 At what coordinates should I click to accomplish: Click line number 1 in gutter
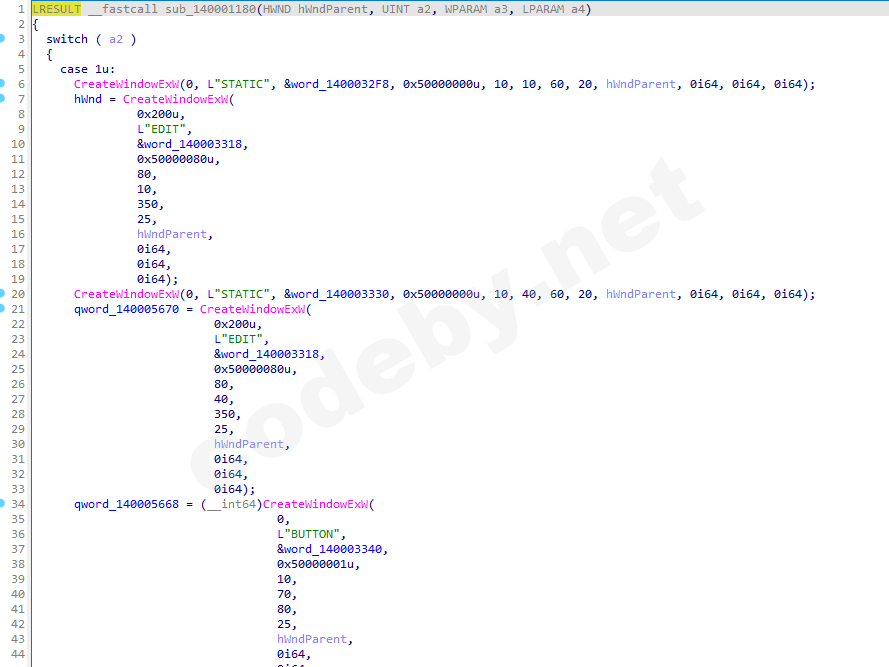21,9
